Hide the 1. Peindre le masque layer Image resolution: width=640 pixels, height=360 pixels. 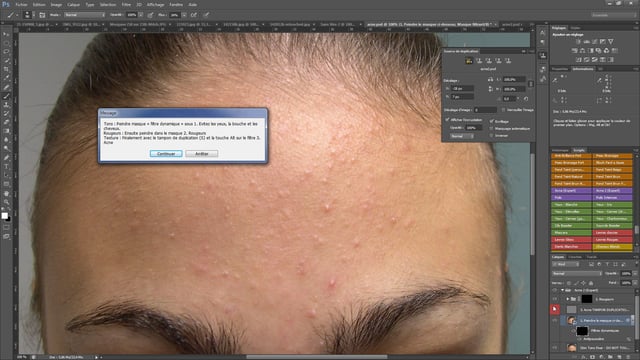point(554,320)
